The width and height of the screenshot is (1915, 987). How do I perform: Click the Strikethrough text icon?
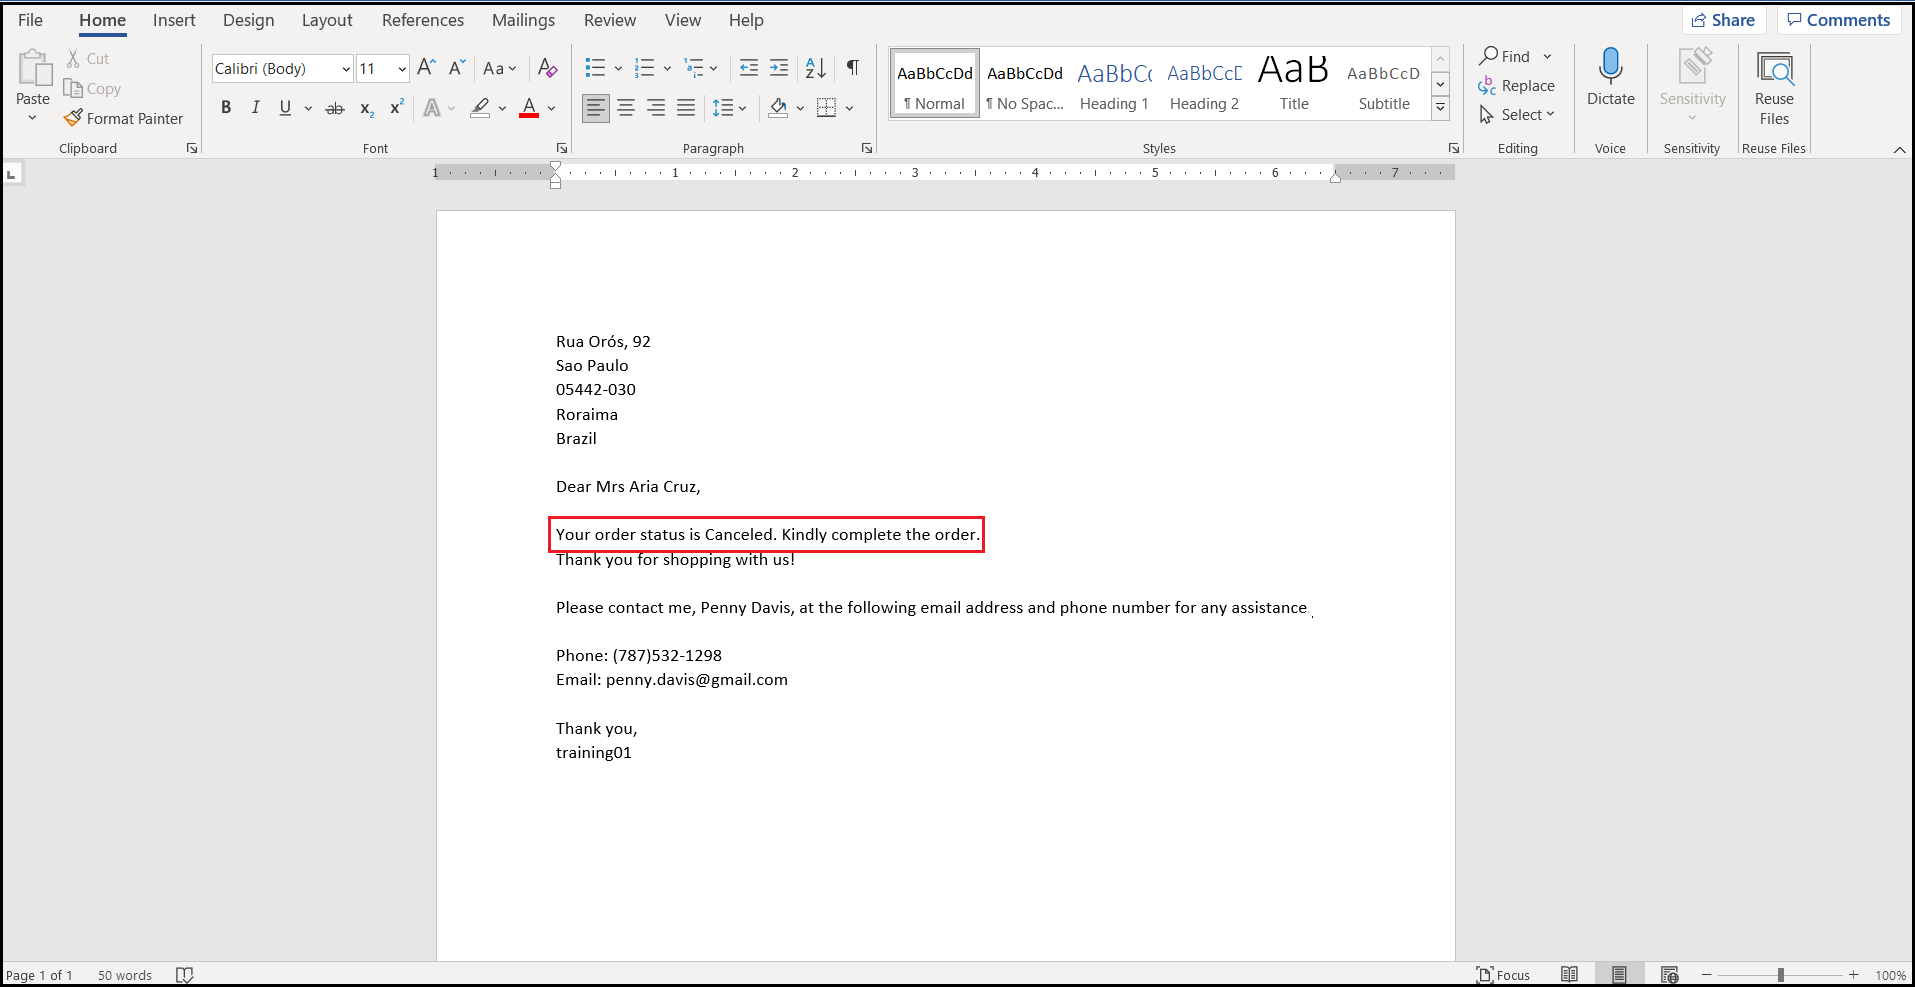335,108
